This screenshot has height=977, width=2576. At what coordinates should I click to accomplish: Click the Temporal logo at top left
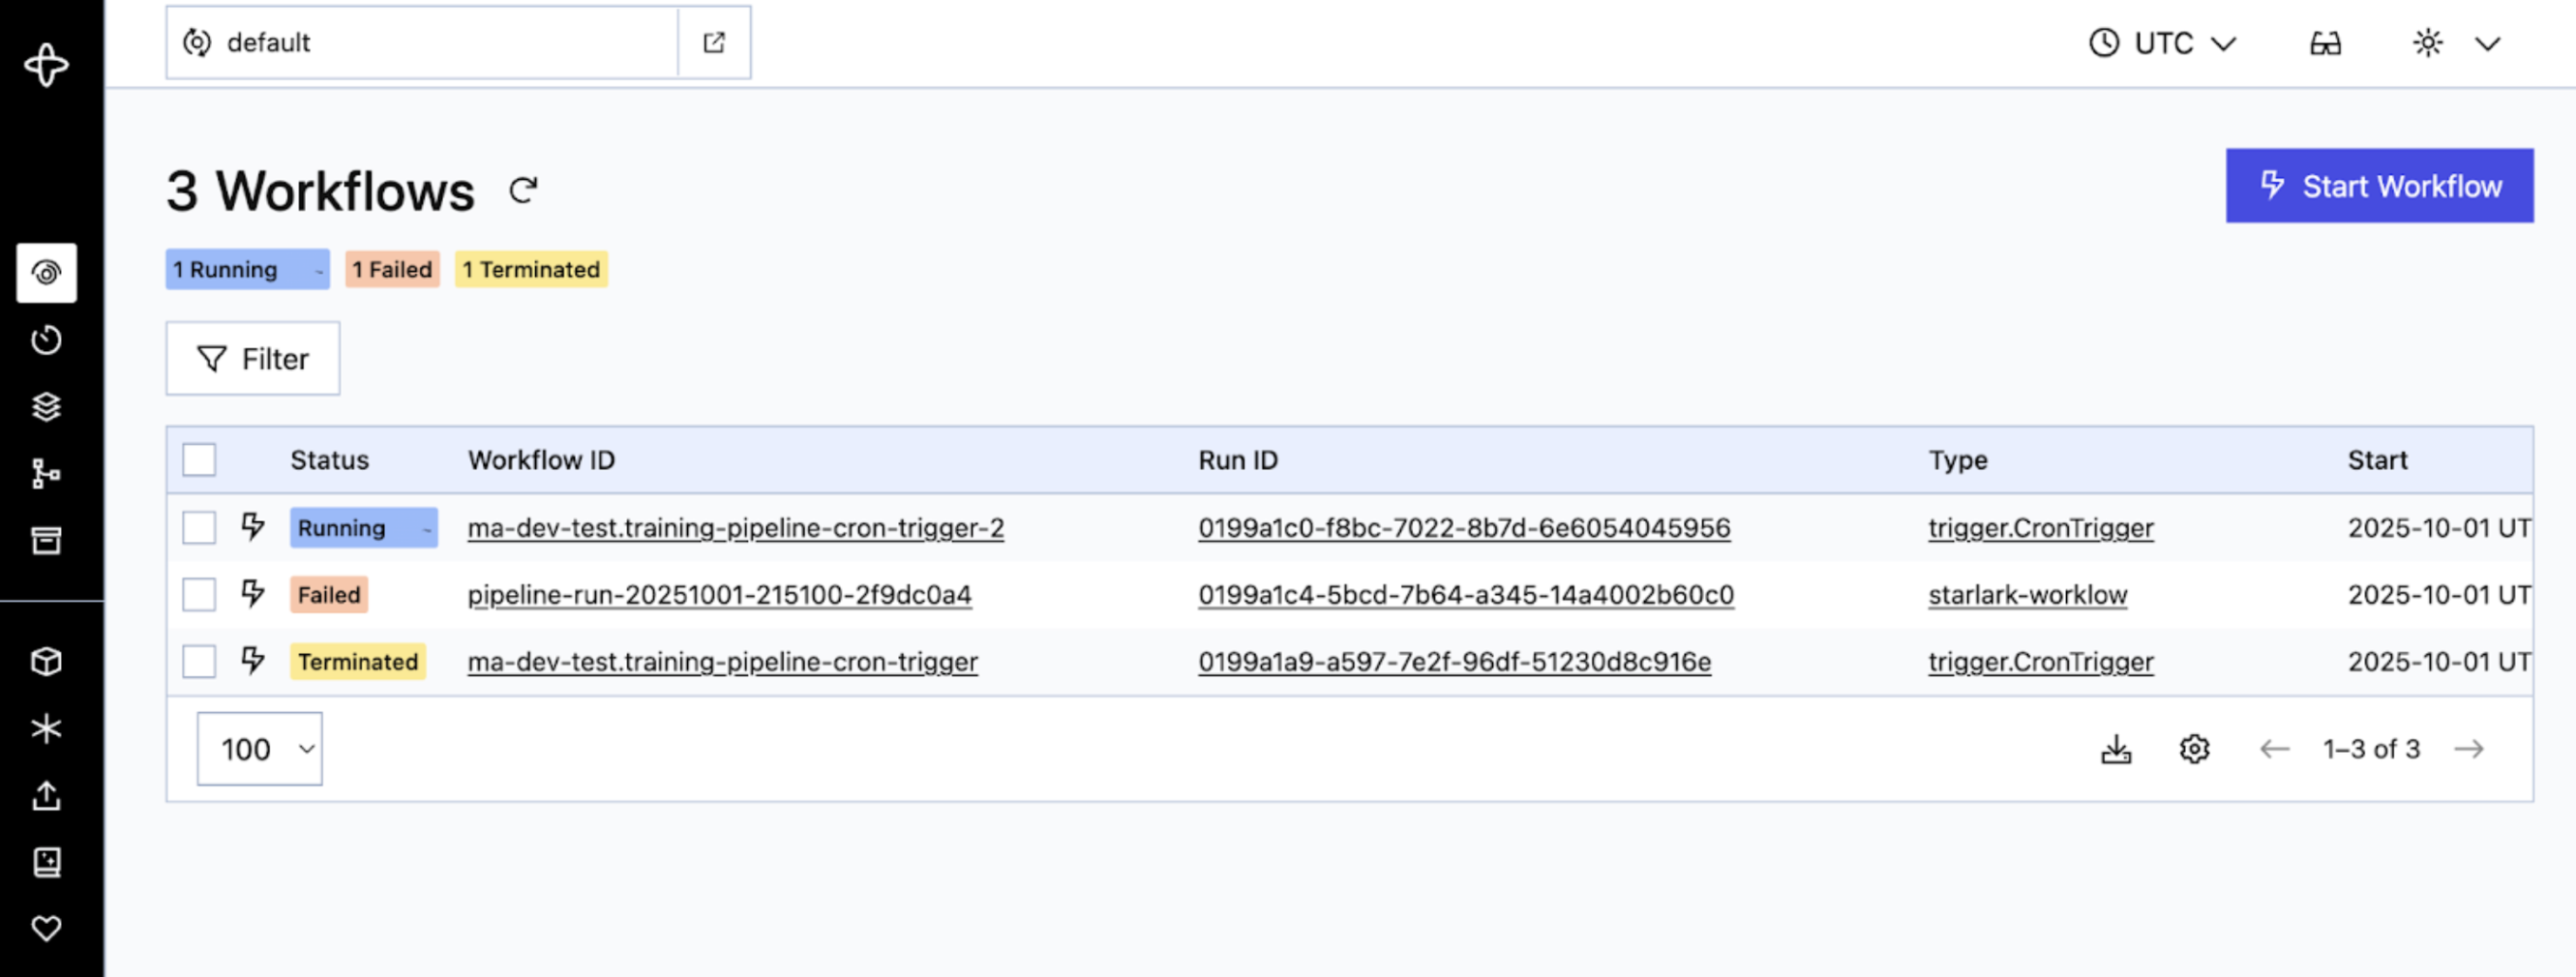[x=47, y=65]
